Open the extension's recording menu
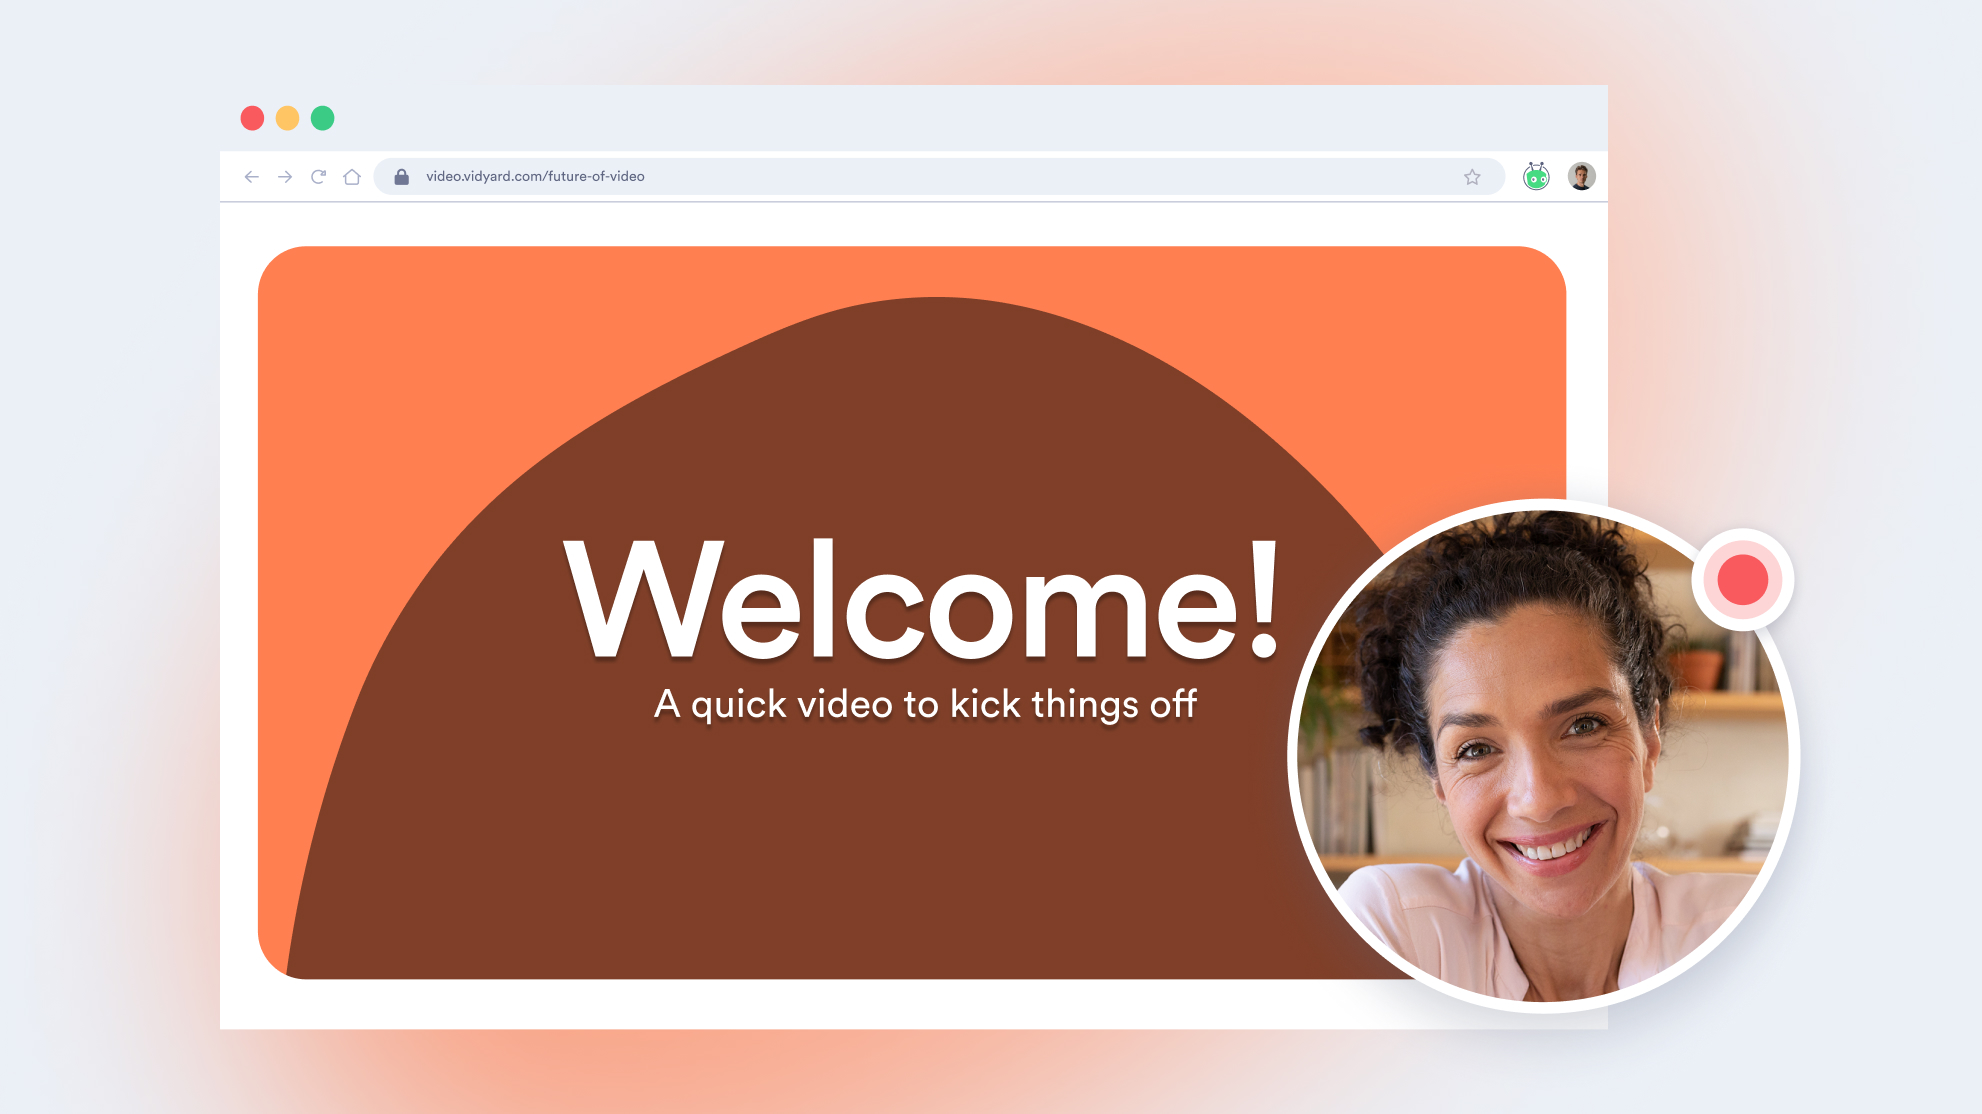1982x1114 pixels. pyautogui.click(x=1536, y=177)
